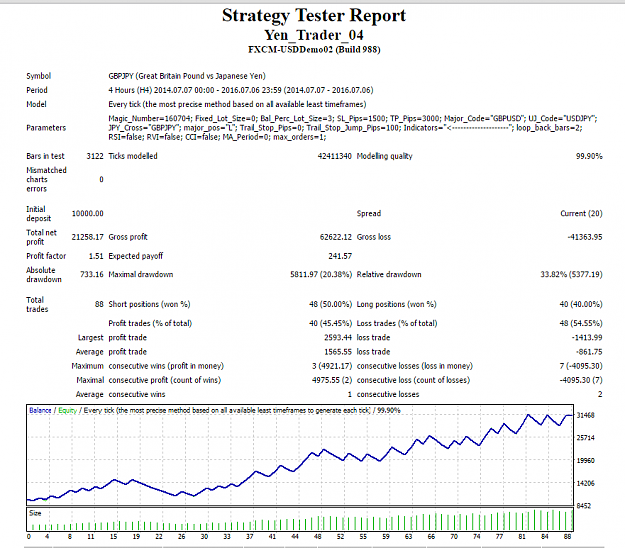
Task: Click maximal consecutive profit '4975.55 (2)'
Action: coord(332,380)
